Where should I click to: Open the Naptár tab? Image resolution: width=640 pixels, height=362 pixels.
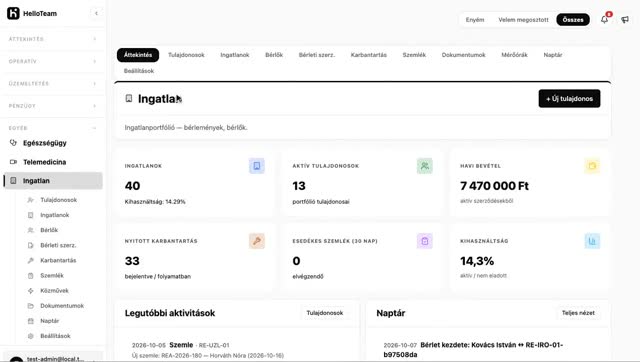553,55
